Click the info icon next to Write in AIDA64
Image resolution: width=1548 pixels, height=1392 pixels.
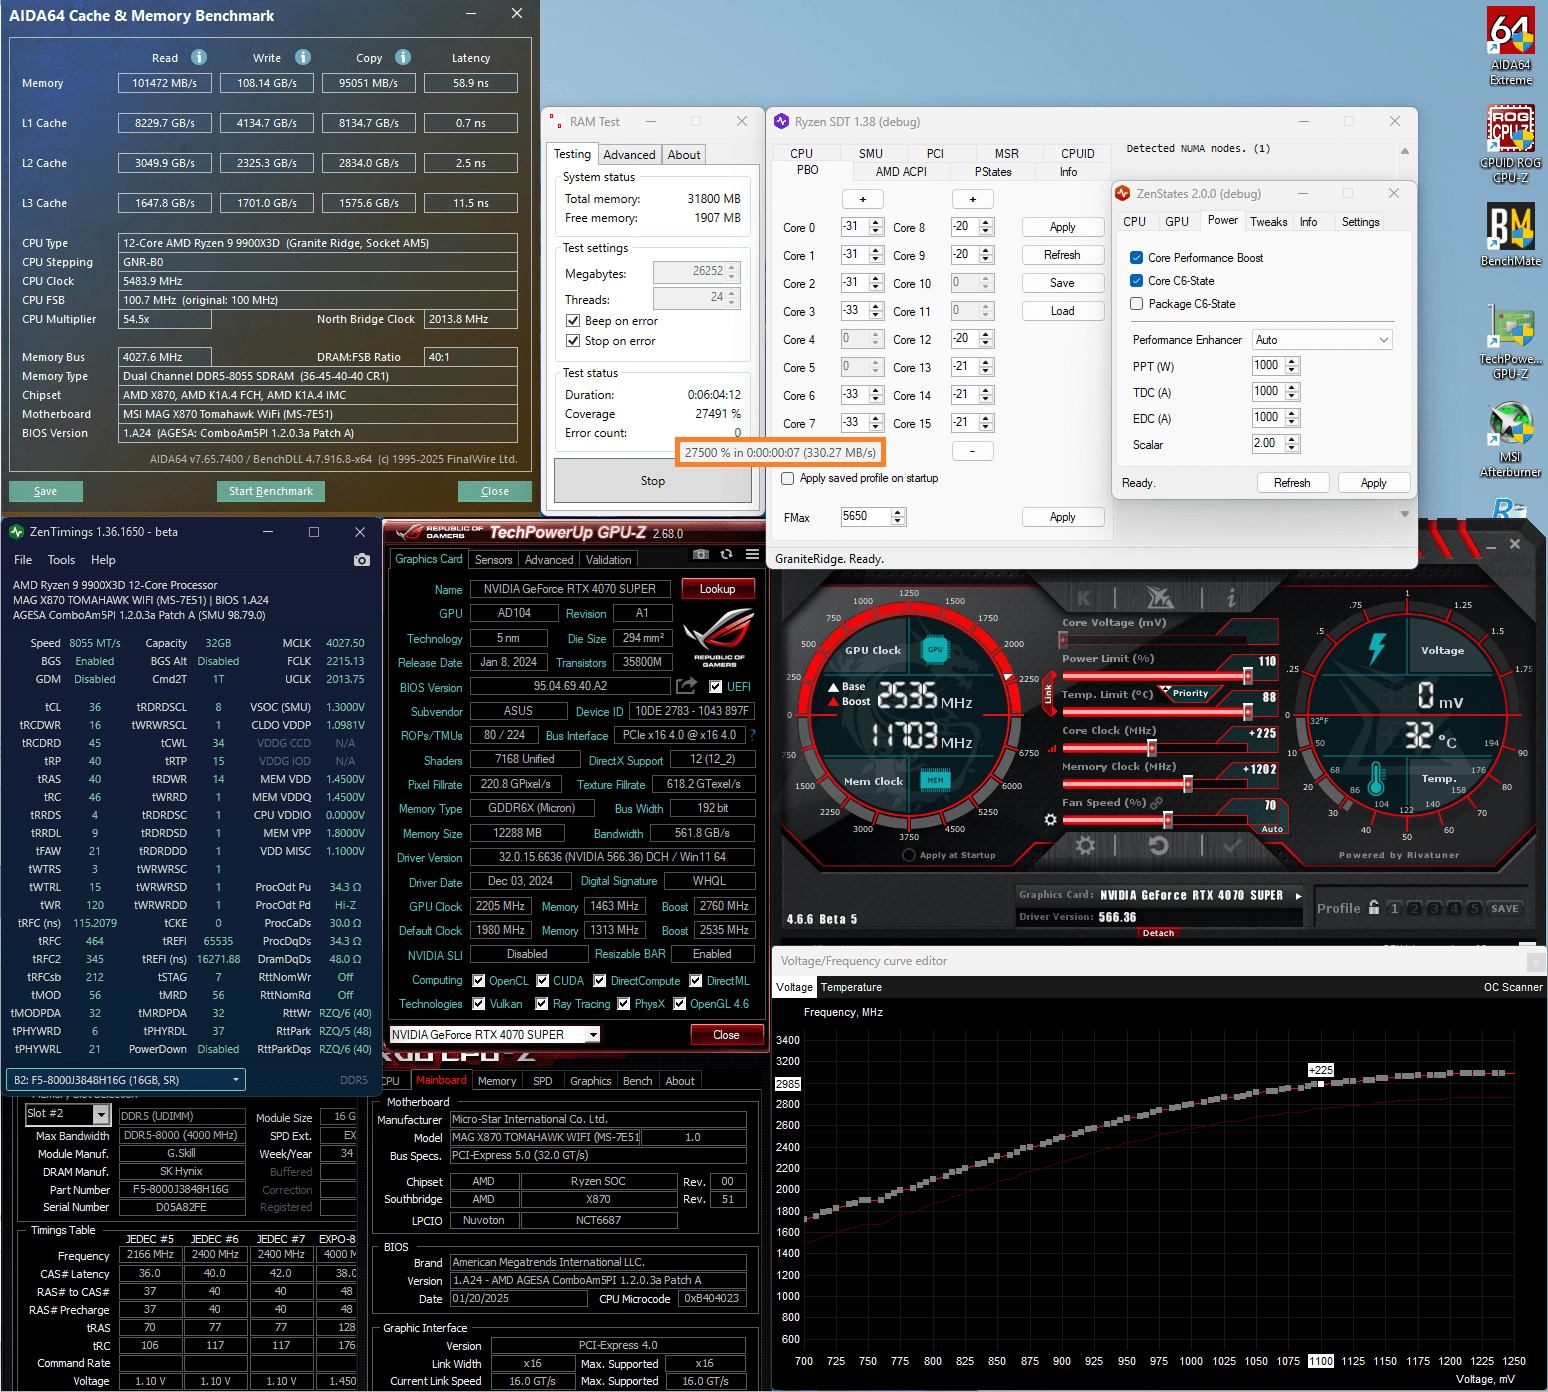[x=303, y=57]
